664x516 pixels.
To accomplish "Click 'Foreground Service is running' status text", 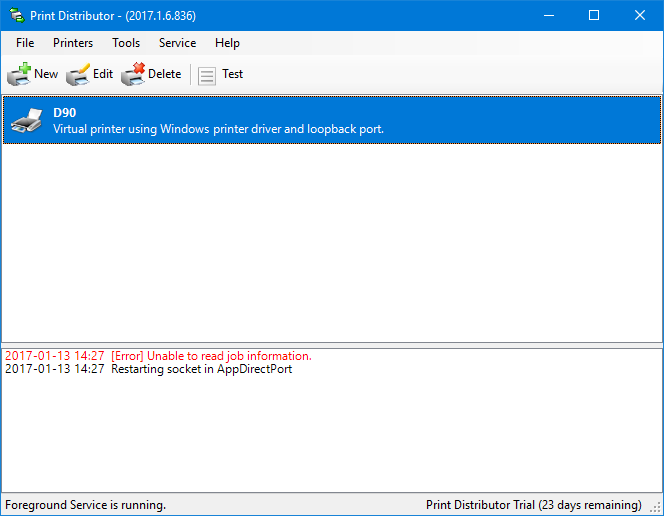I will tap(86, 505).
